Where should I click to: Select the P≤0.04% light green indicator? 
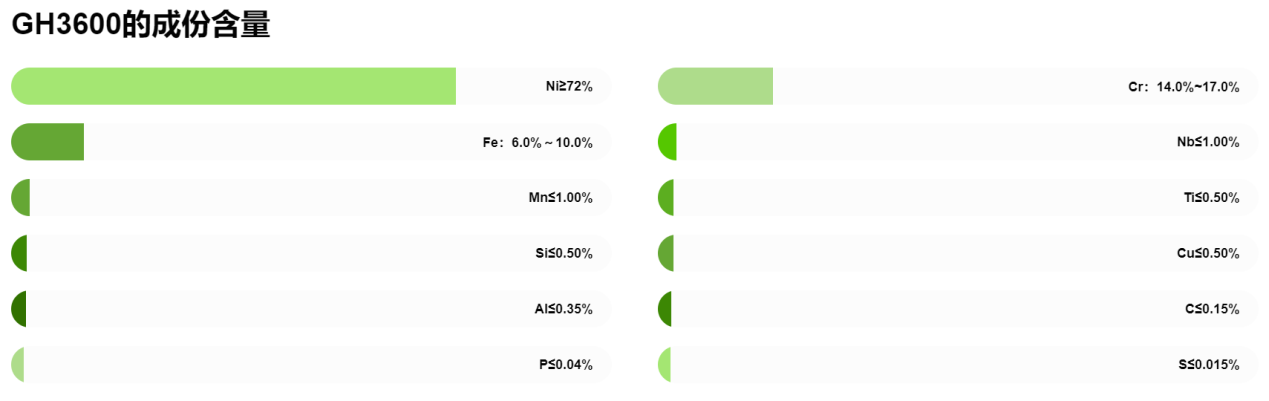pos(17,365)
